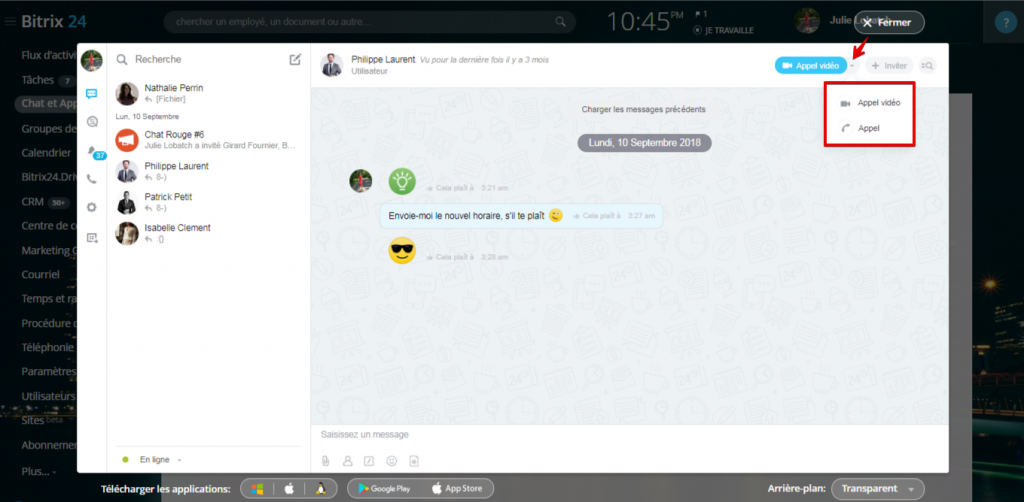1024x502 pixels.
Task: Open the Transparent background dropdown
Action: click(878, 488)
